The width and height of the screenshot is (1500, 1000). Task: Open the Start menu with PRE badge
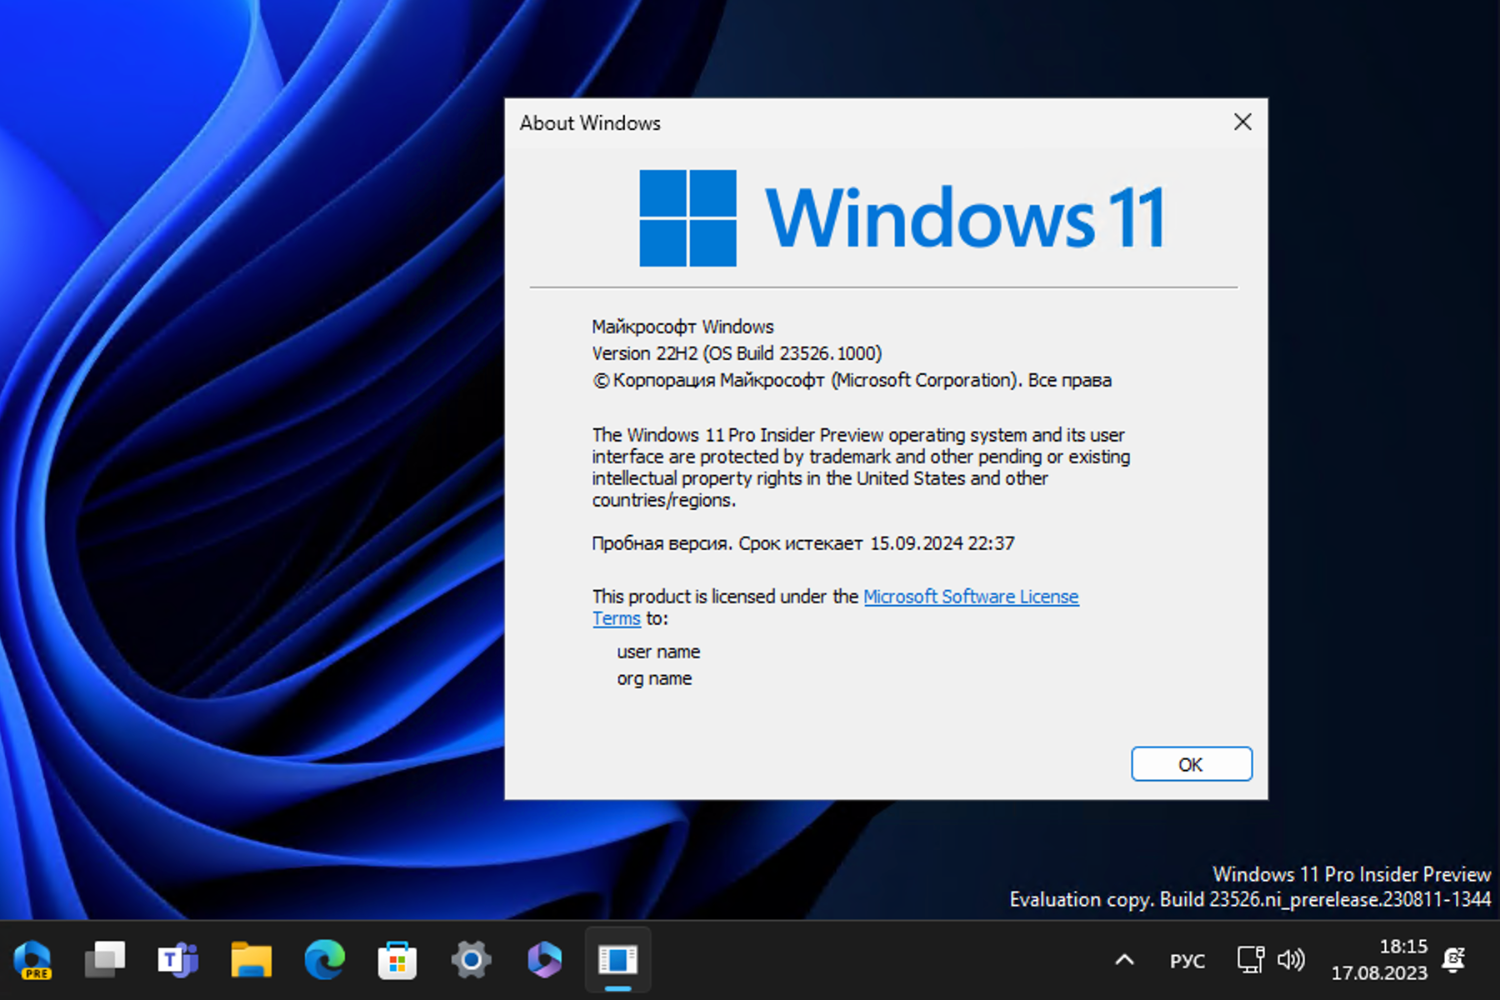coord(35,960)
